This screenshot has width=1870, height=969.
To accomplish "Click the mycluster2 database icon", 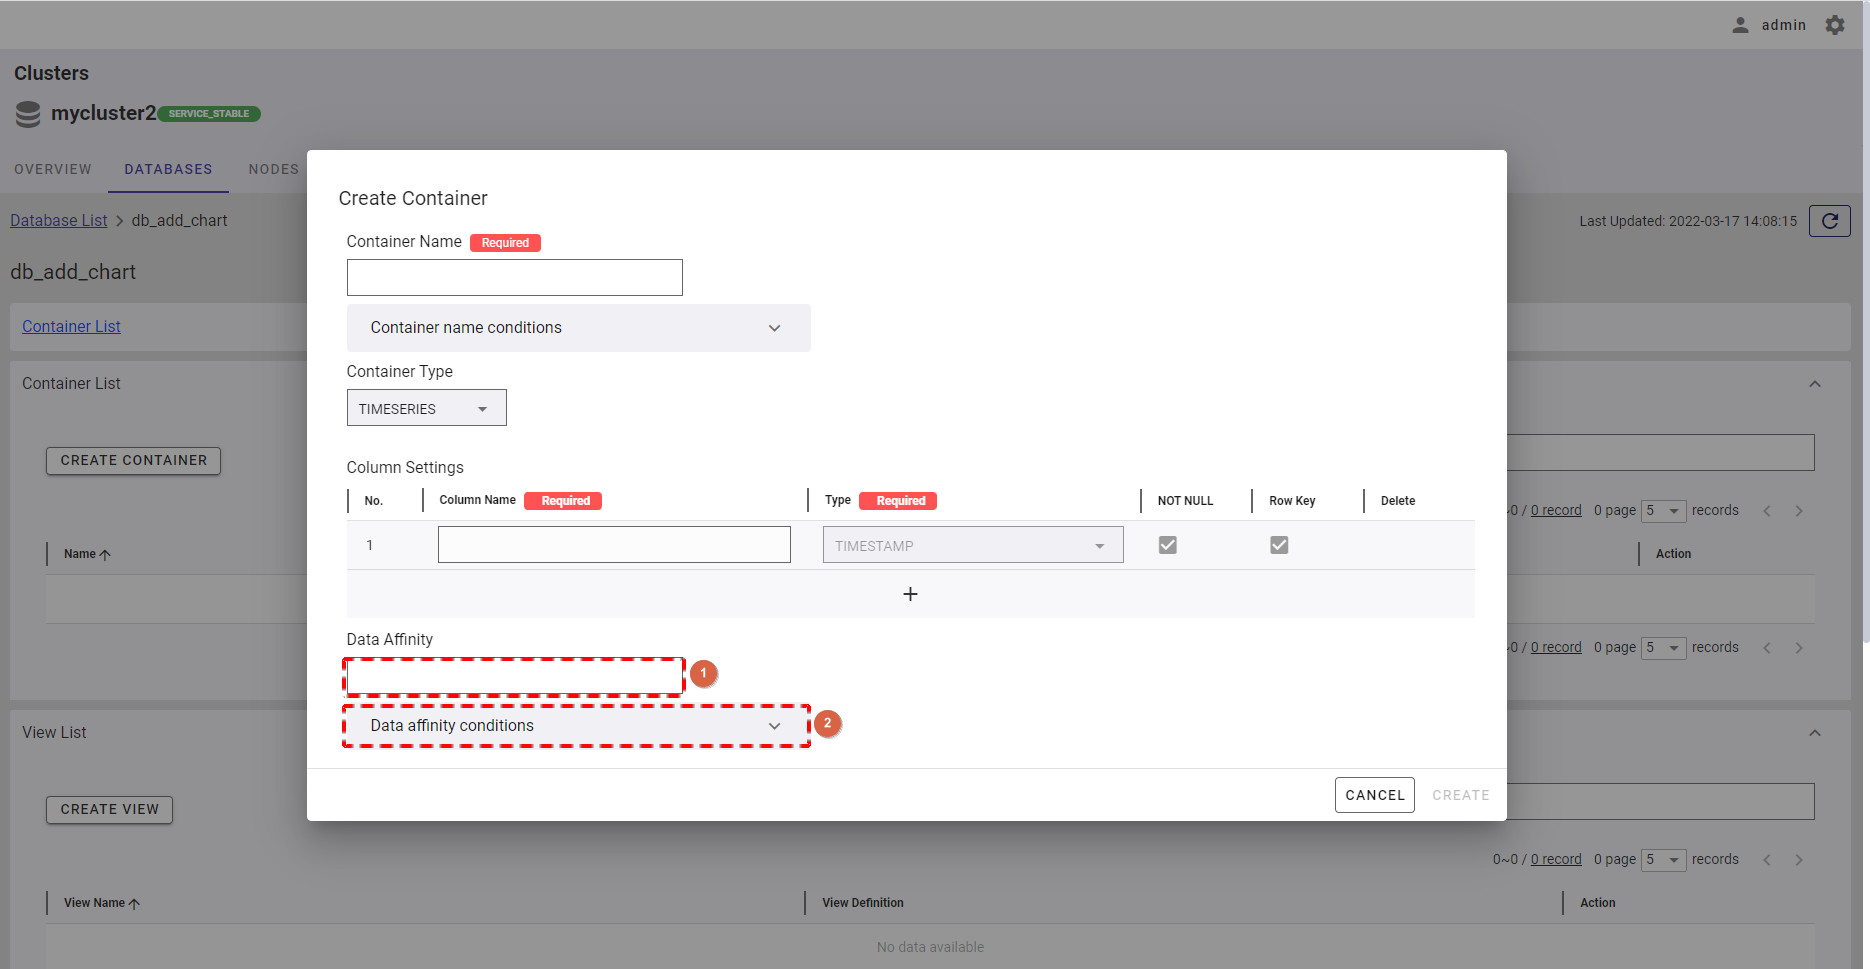I will [x=28, y=114].
